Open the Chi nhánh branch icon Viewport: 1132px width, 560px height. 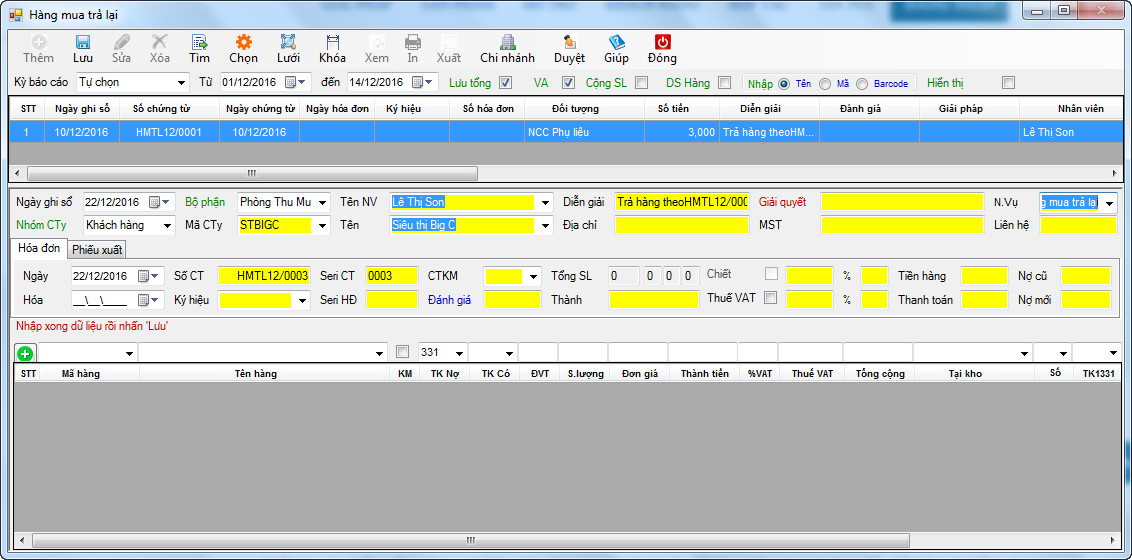pos(508,42)
